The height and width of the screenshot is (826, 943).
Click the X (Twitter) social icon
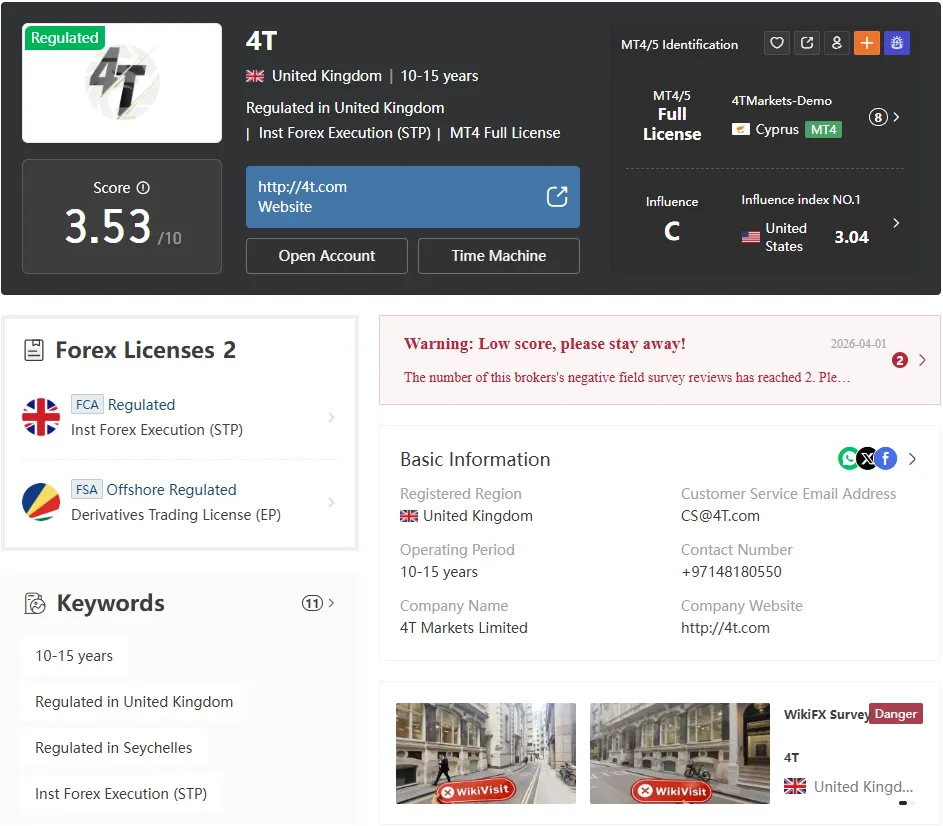(x=867, y=458)
